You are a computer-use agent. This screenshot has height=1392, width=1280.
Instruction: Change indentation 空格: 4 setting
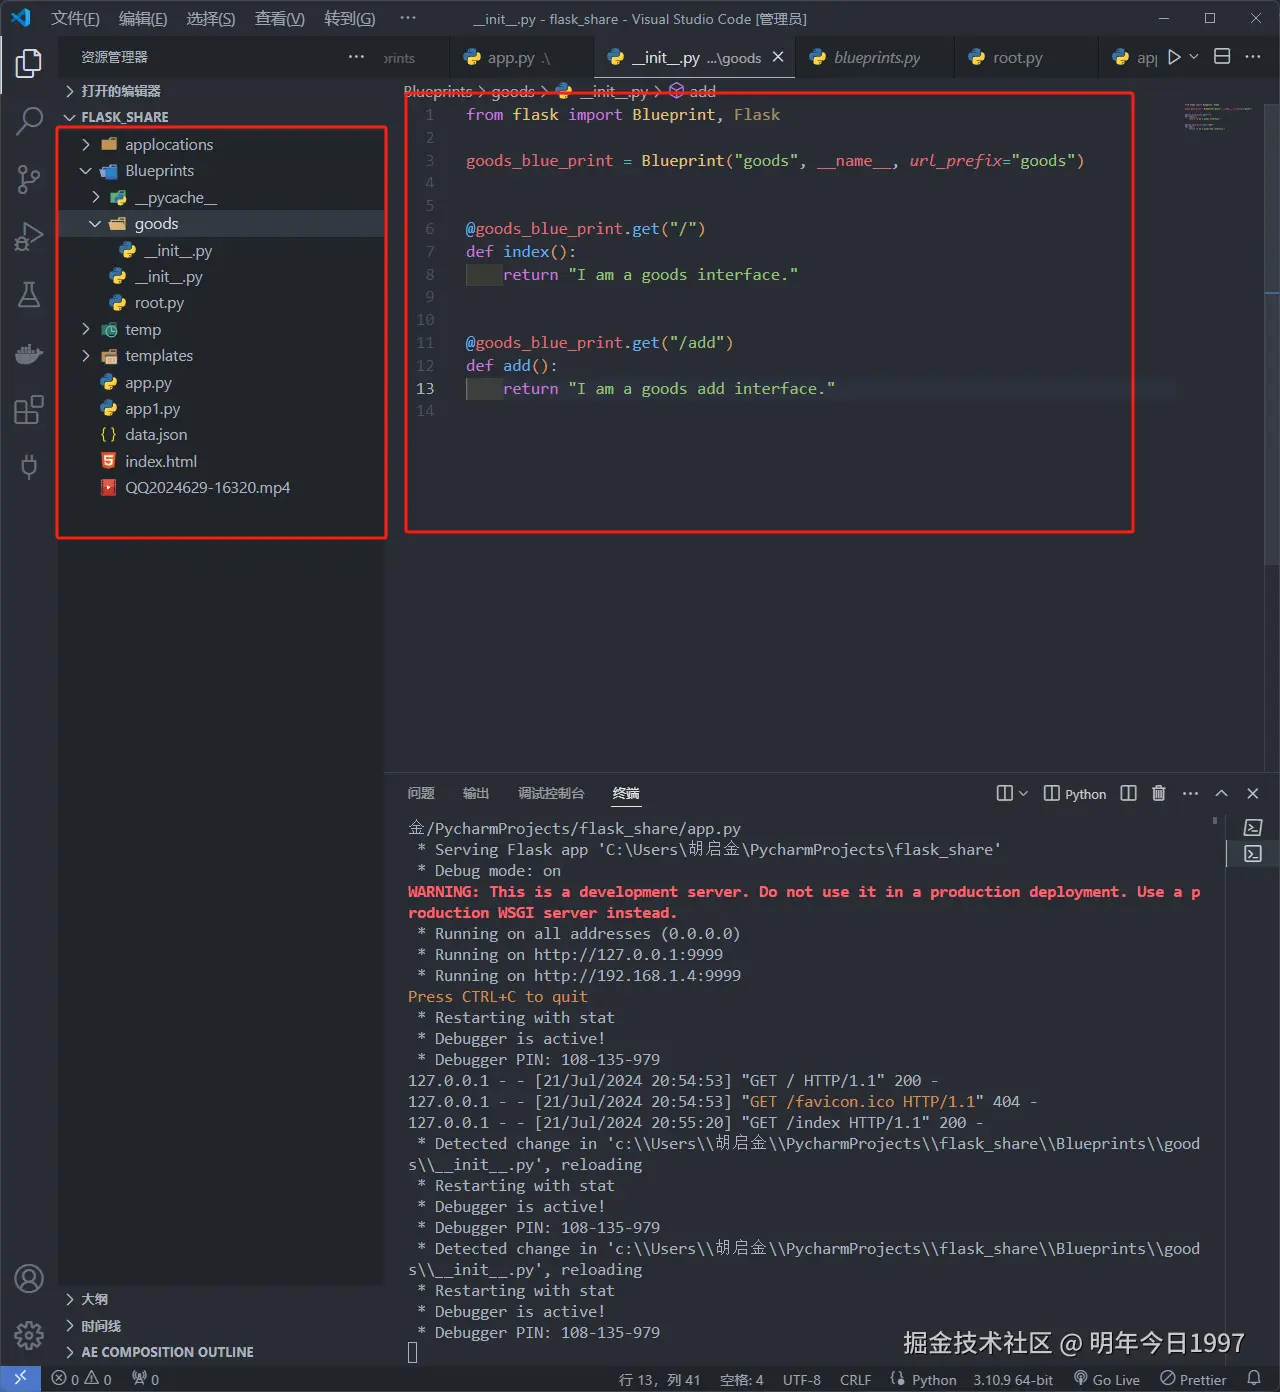tap(741, 1379)
